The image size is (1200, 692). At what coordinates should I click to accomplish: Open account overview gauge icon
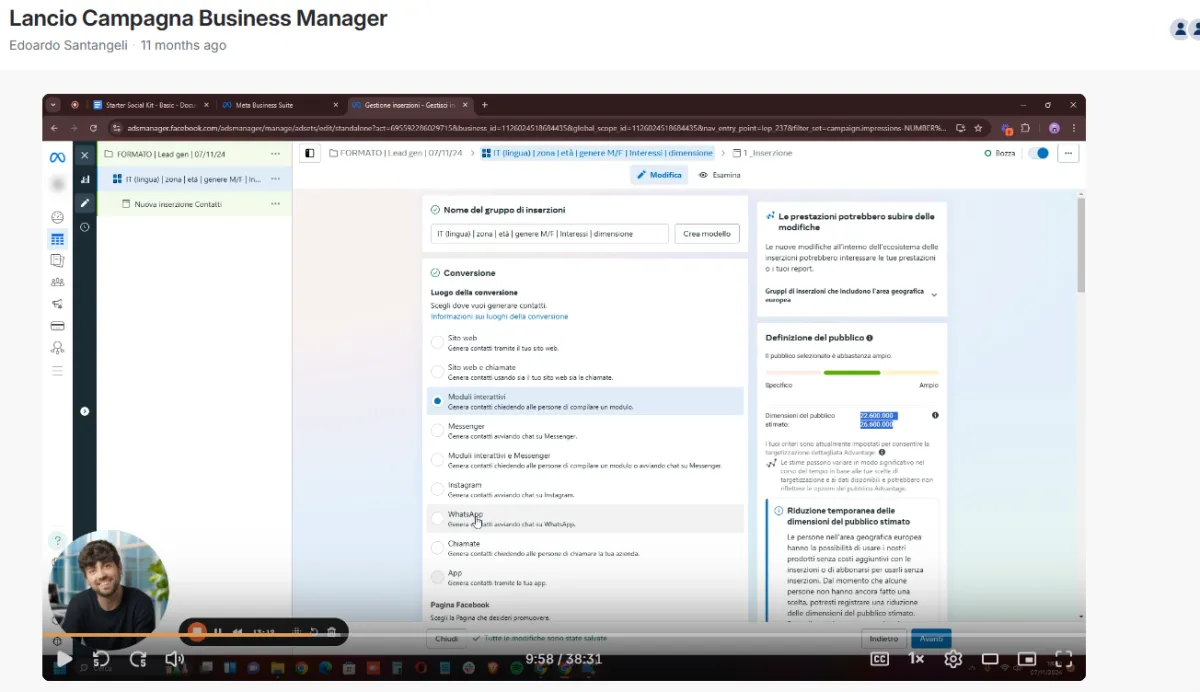click(x=57, y=217)
